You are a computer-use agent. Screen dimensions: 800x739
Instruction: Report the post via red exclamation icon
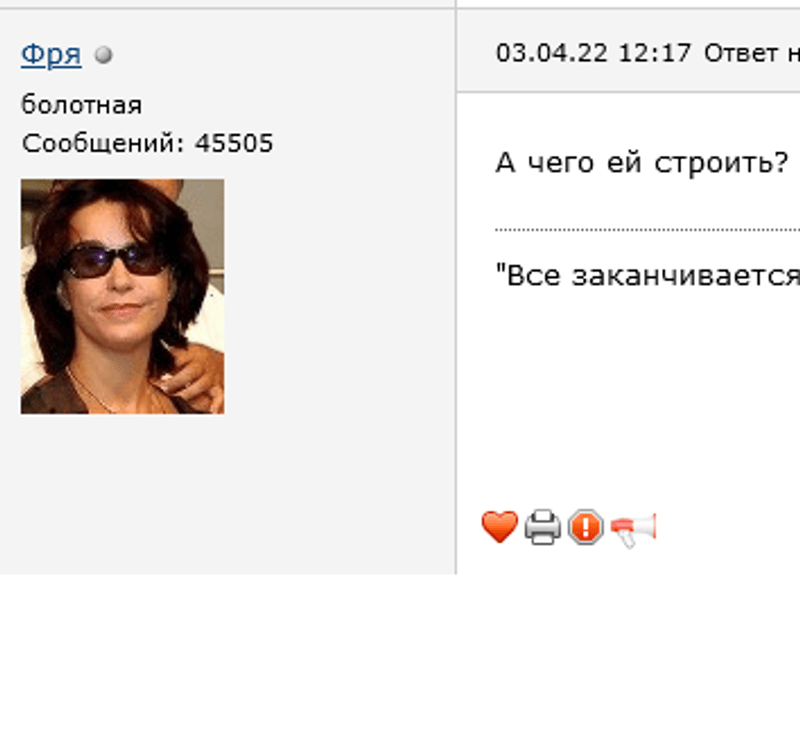(x=585, y=527)
